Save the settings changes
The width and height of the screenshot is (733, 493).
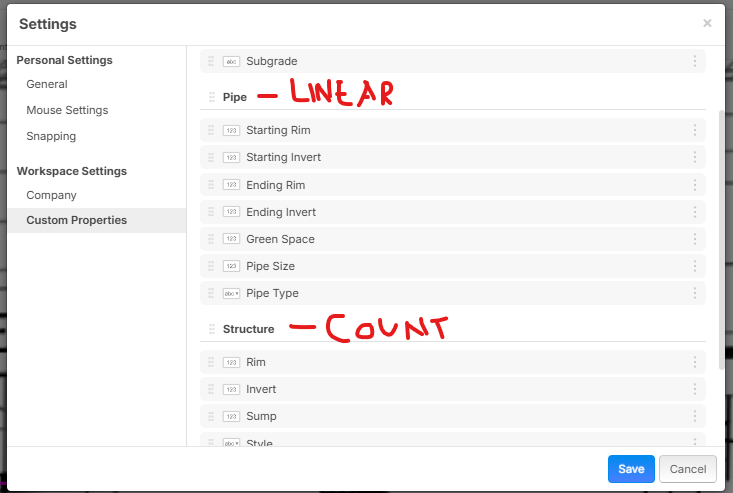(x=631, y=469)
